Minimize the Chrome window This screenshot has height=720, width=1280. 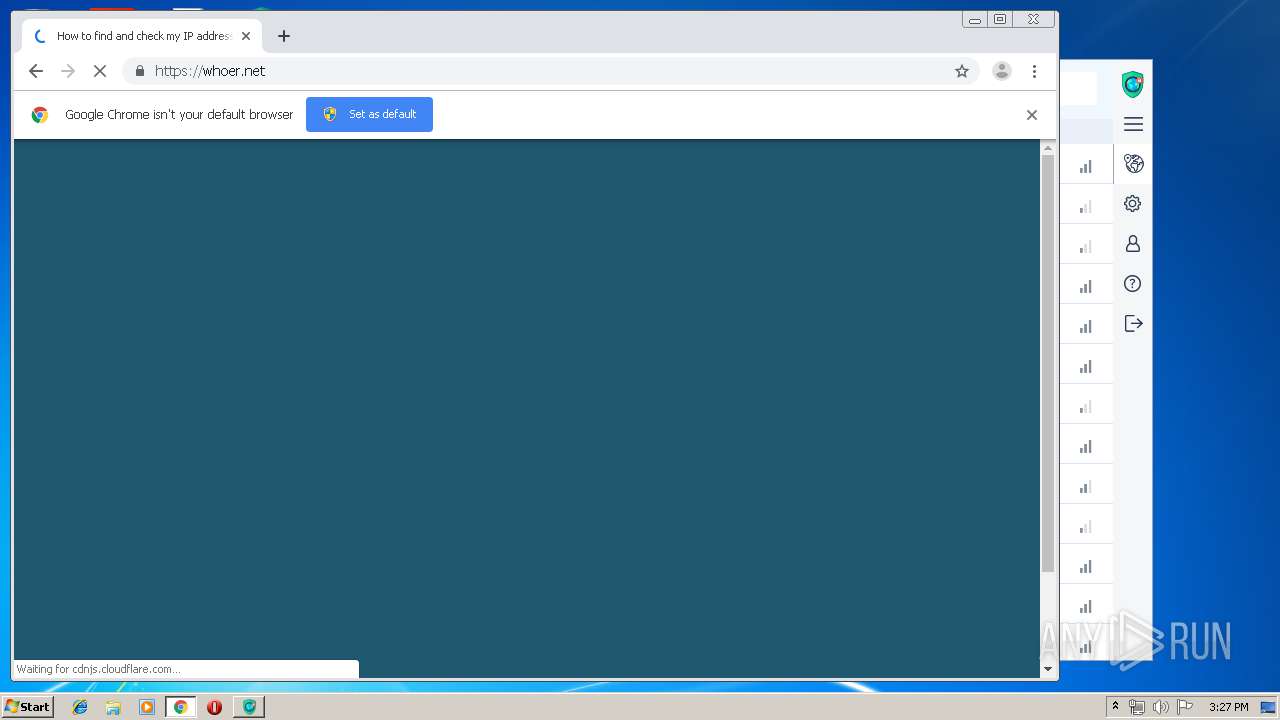(975, 19)
